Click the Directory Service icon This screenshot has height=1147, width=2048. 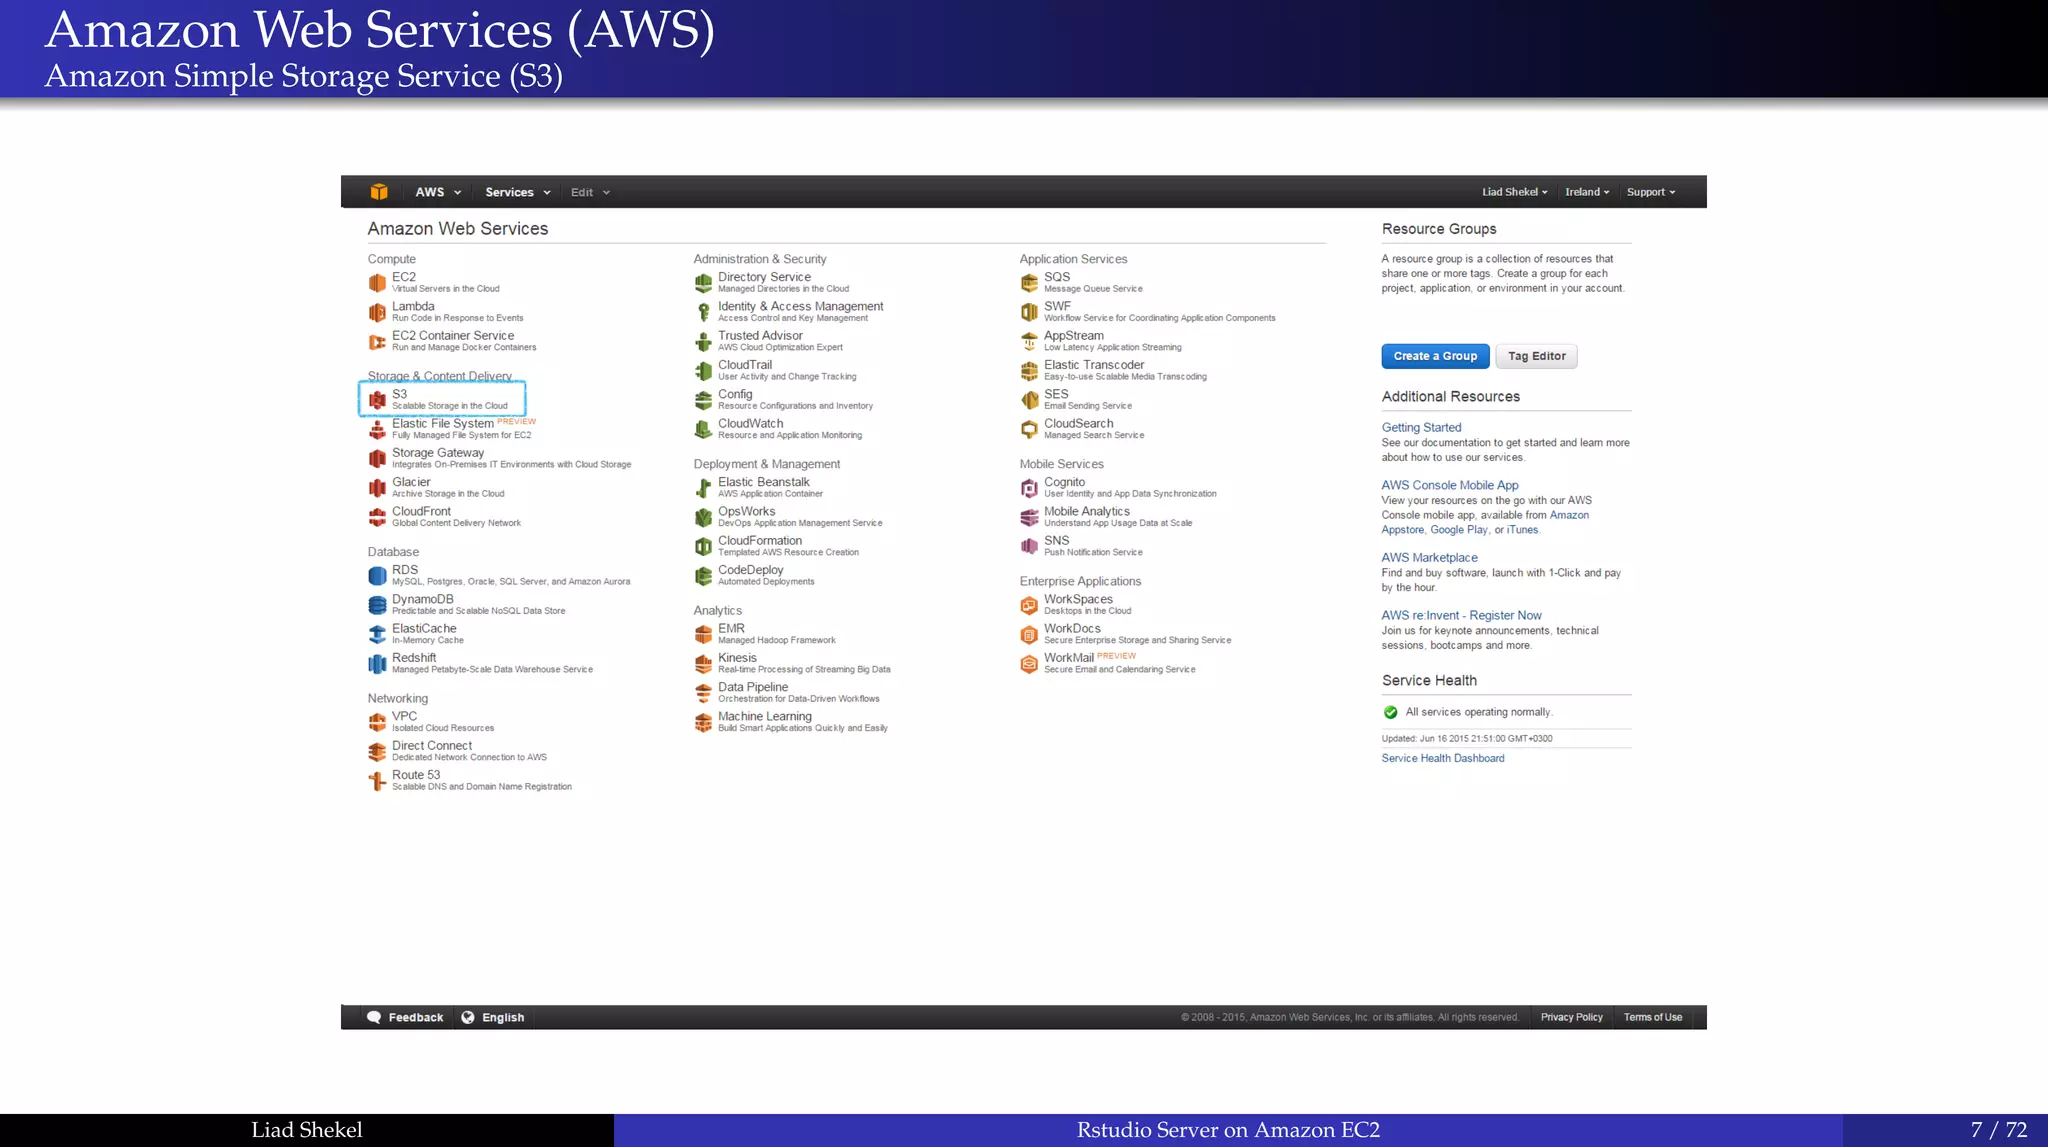click(703, 283)
